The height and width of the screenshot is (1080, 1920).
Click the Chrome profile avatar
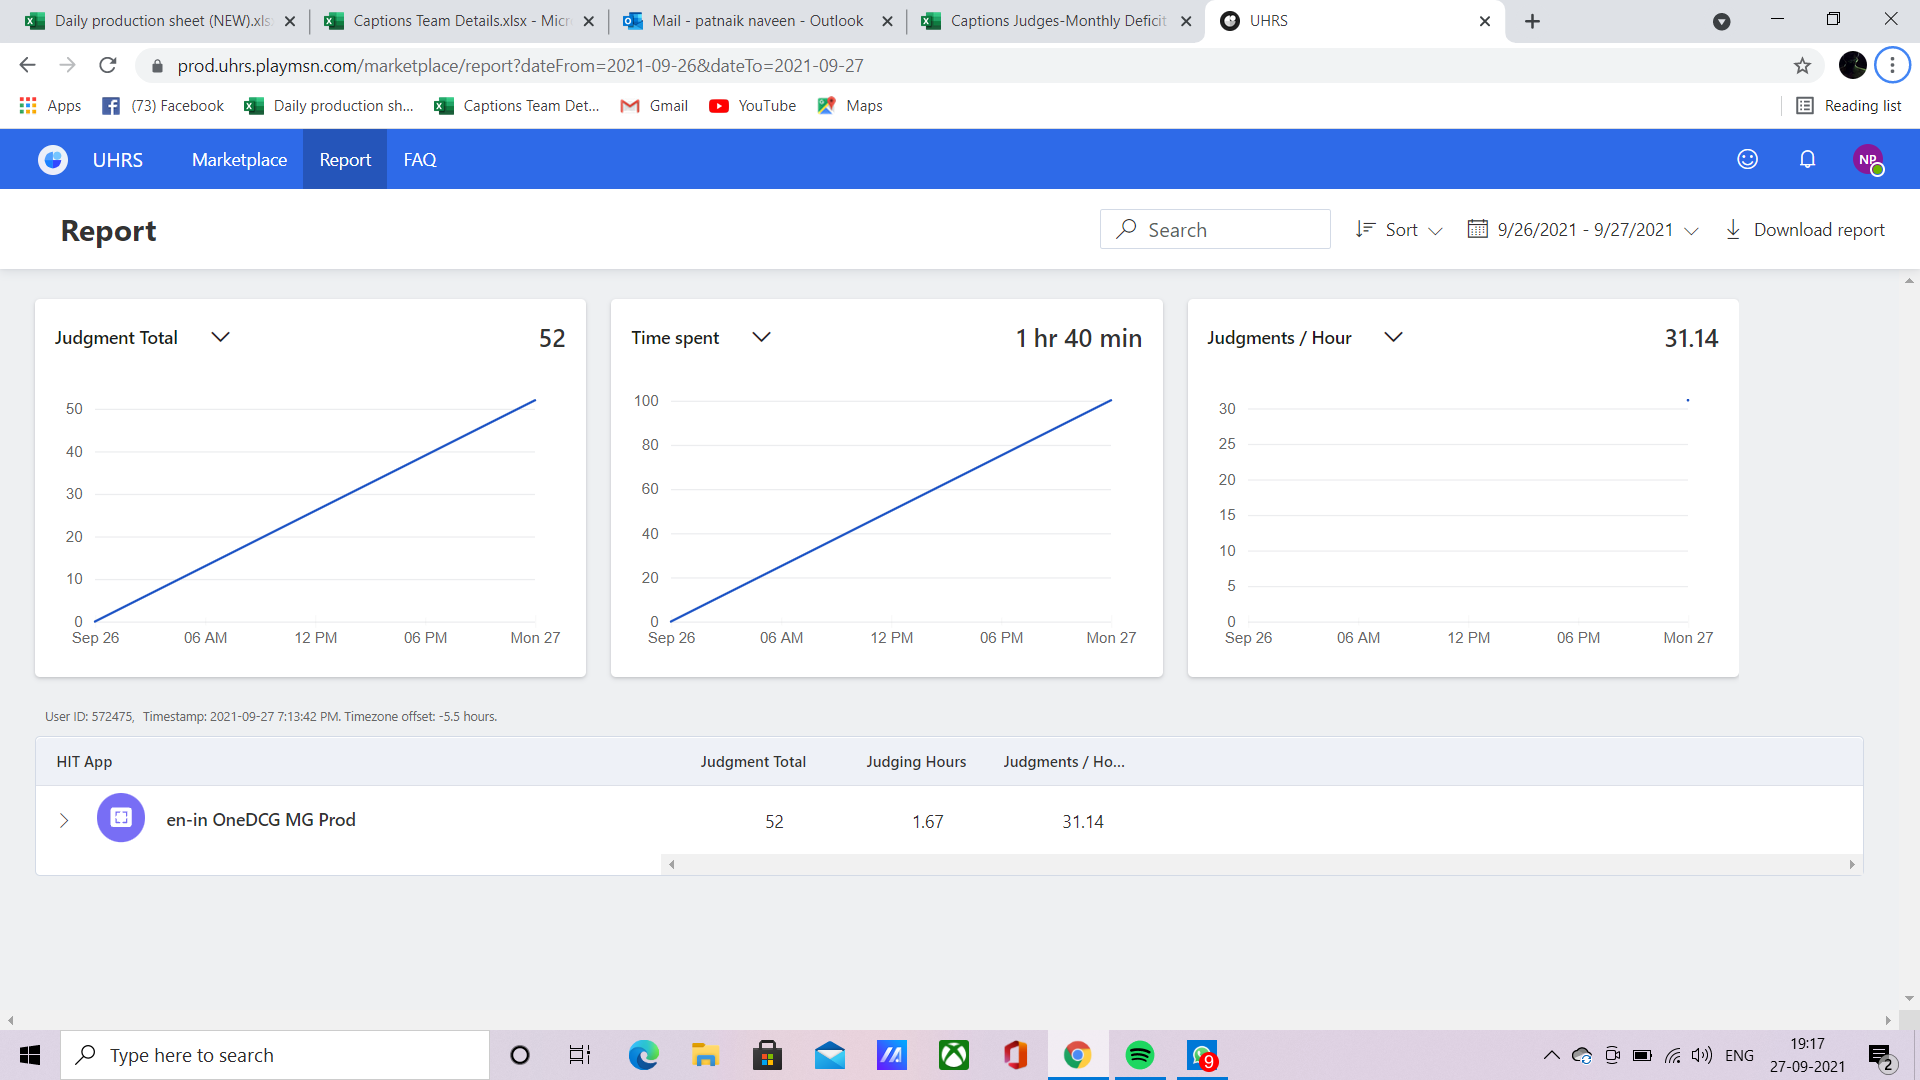pos(1853,66)
